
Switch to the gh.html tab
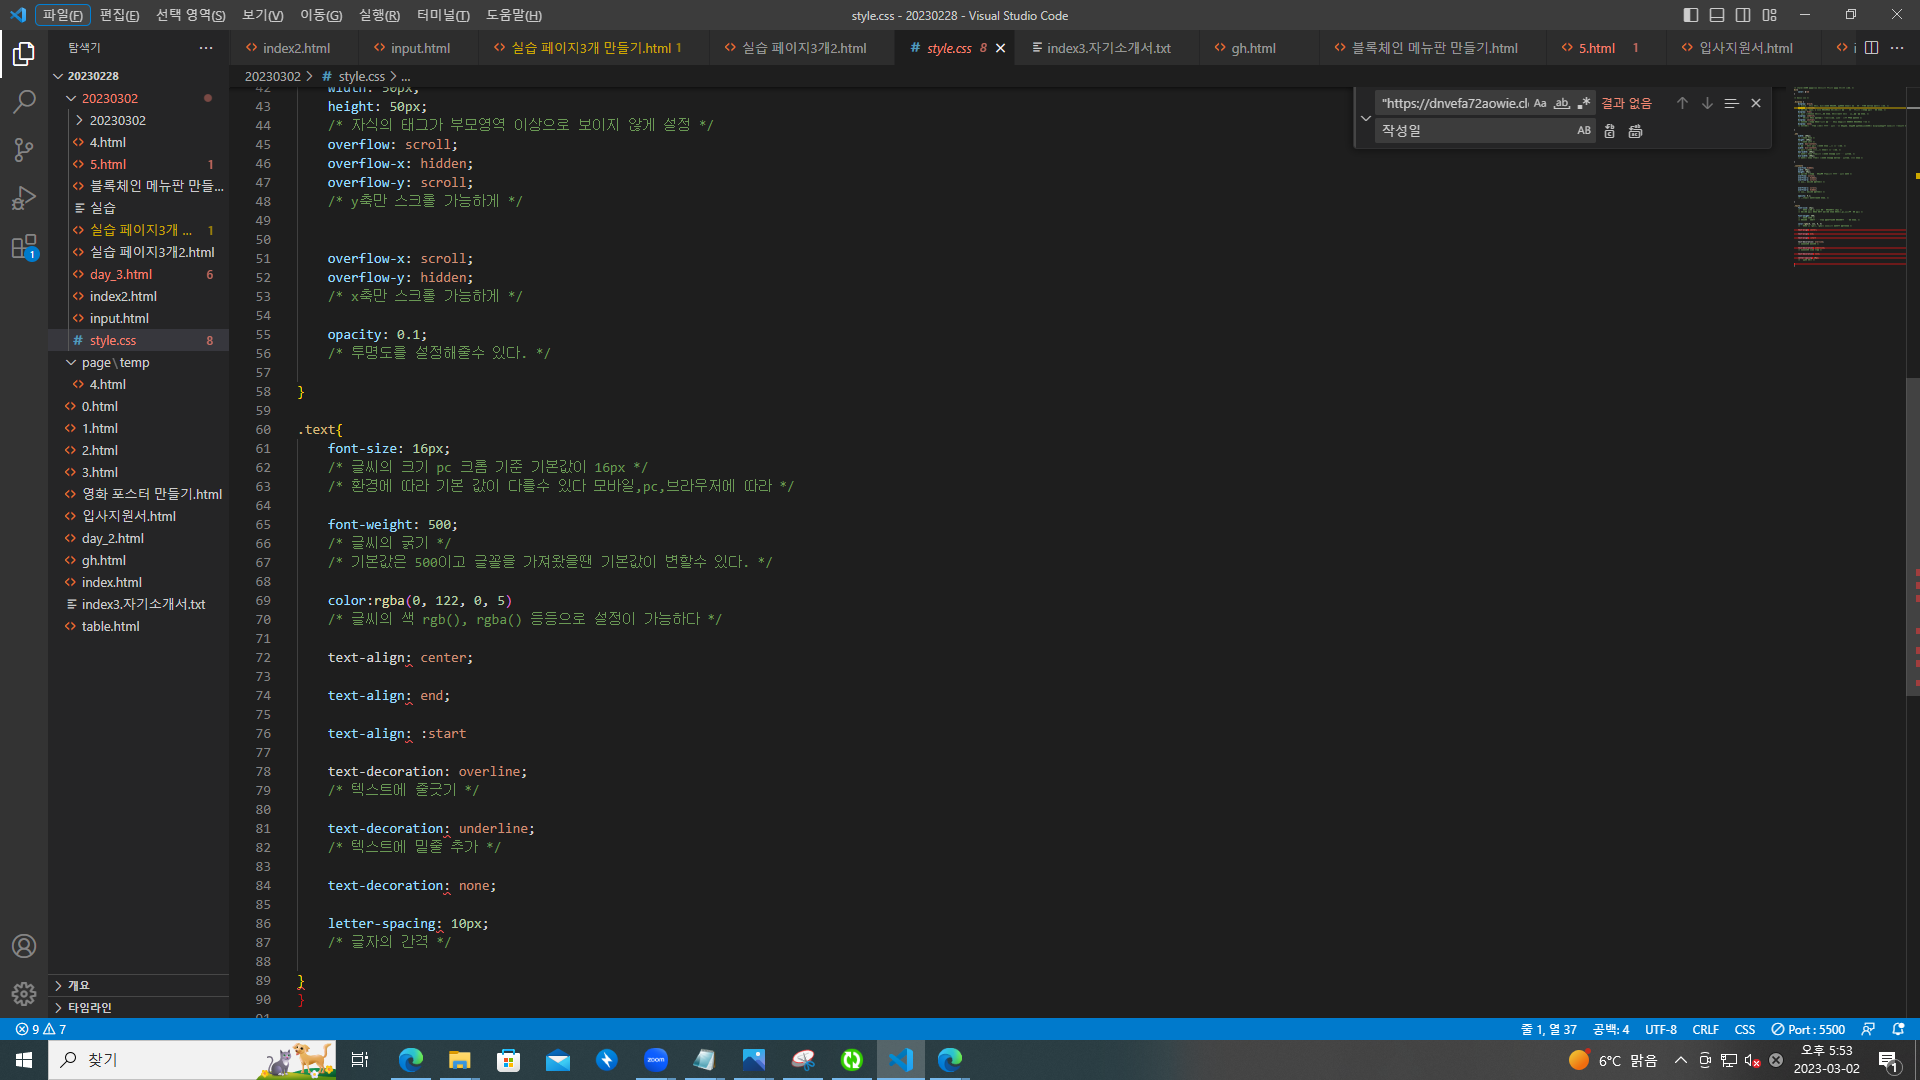1252,48
